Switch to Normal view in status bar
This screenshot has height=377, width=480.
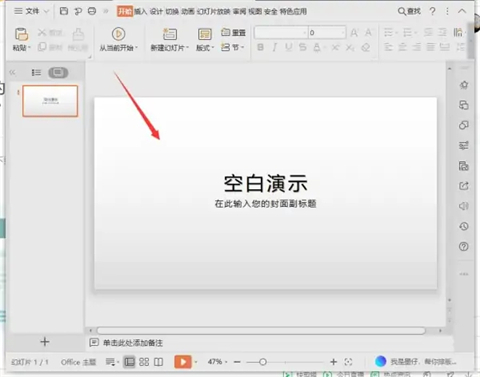[129, 362]
